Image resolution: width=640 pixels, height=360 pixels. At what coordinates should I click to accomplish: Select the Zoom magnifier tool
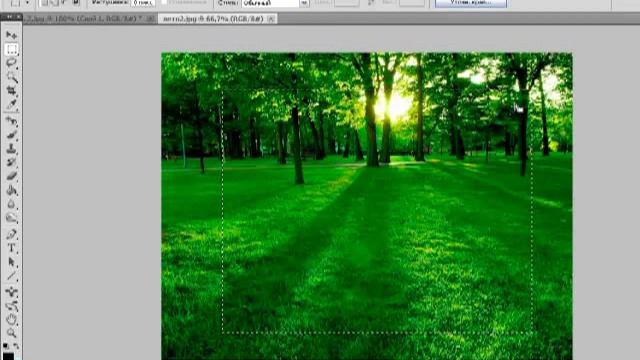click(11, 333)
